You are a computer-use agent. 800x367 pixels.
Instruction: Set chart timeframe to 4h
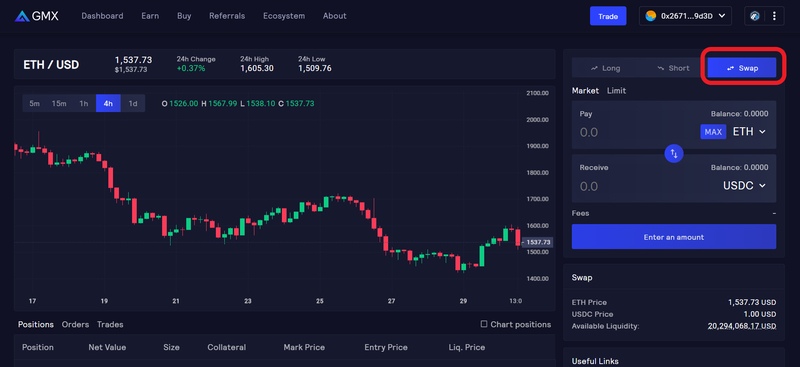[108, 104]
